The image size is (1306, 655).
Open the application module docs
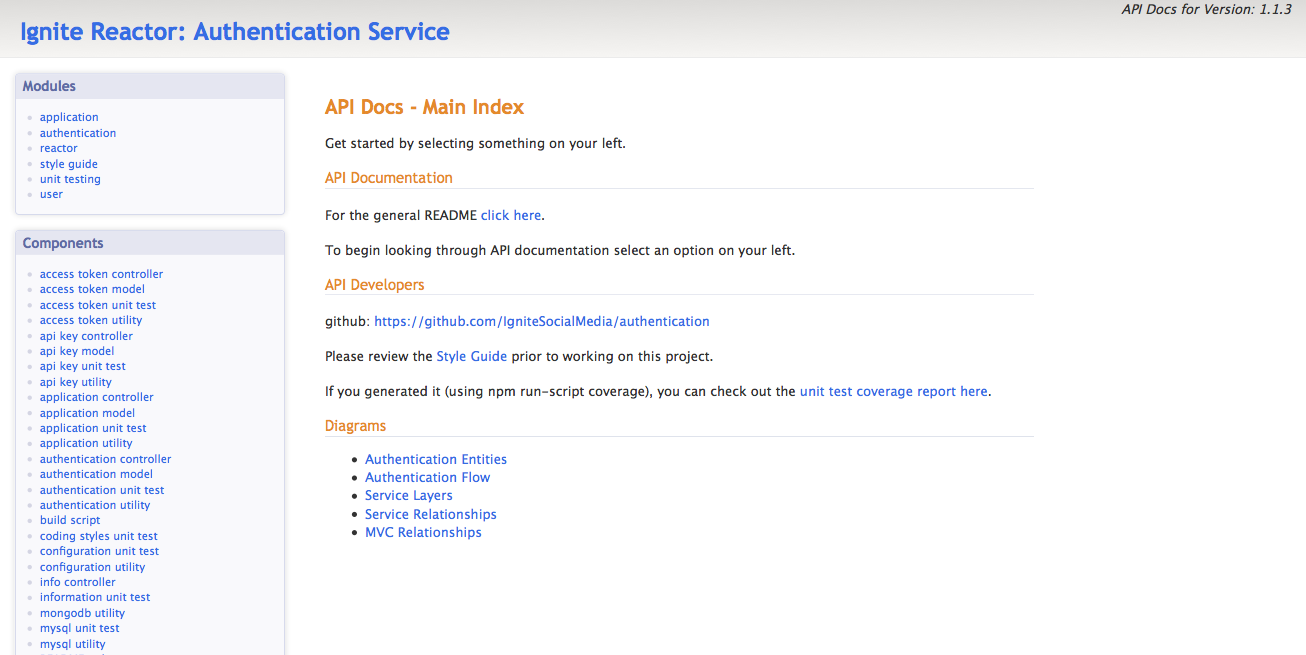click(x=68, y=117)
